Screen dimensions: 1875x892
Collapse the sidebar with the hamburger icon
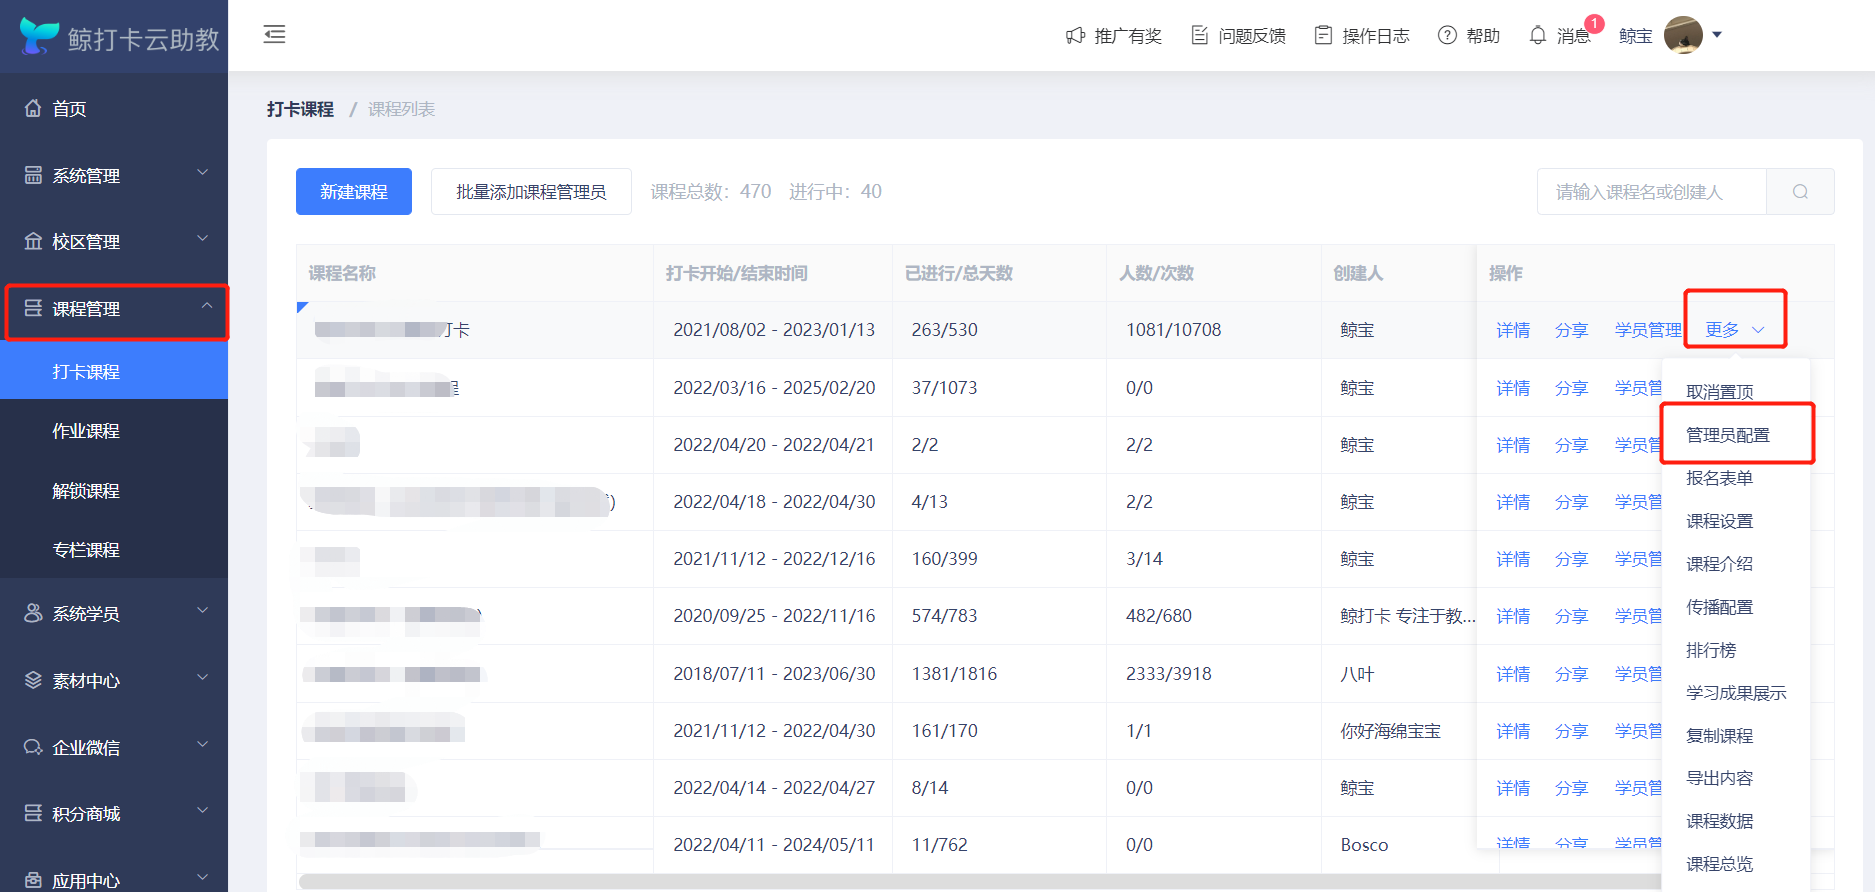pos(274,35)
